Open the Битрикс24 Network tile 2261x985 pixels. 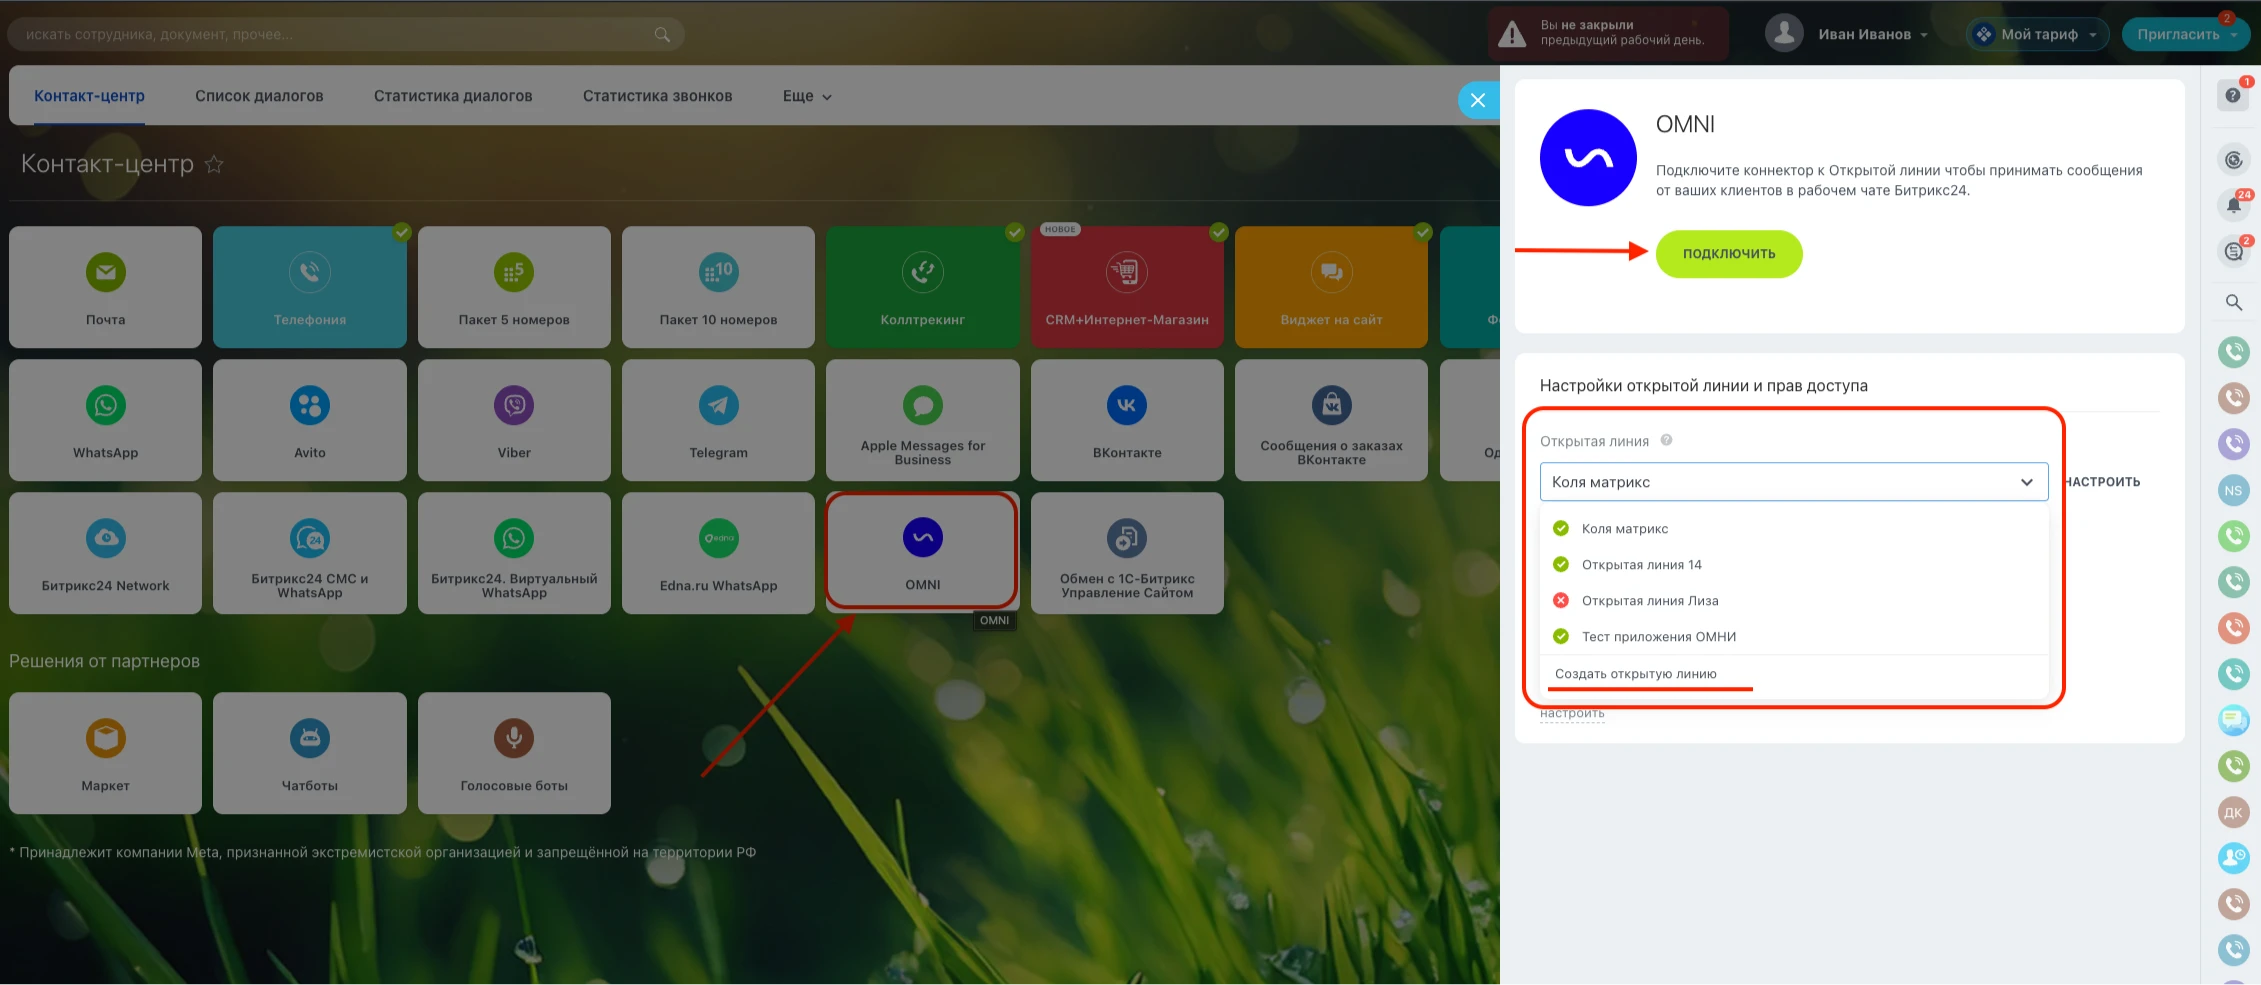coord(105,553)
